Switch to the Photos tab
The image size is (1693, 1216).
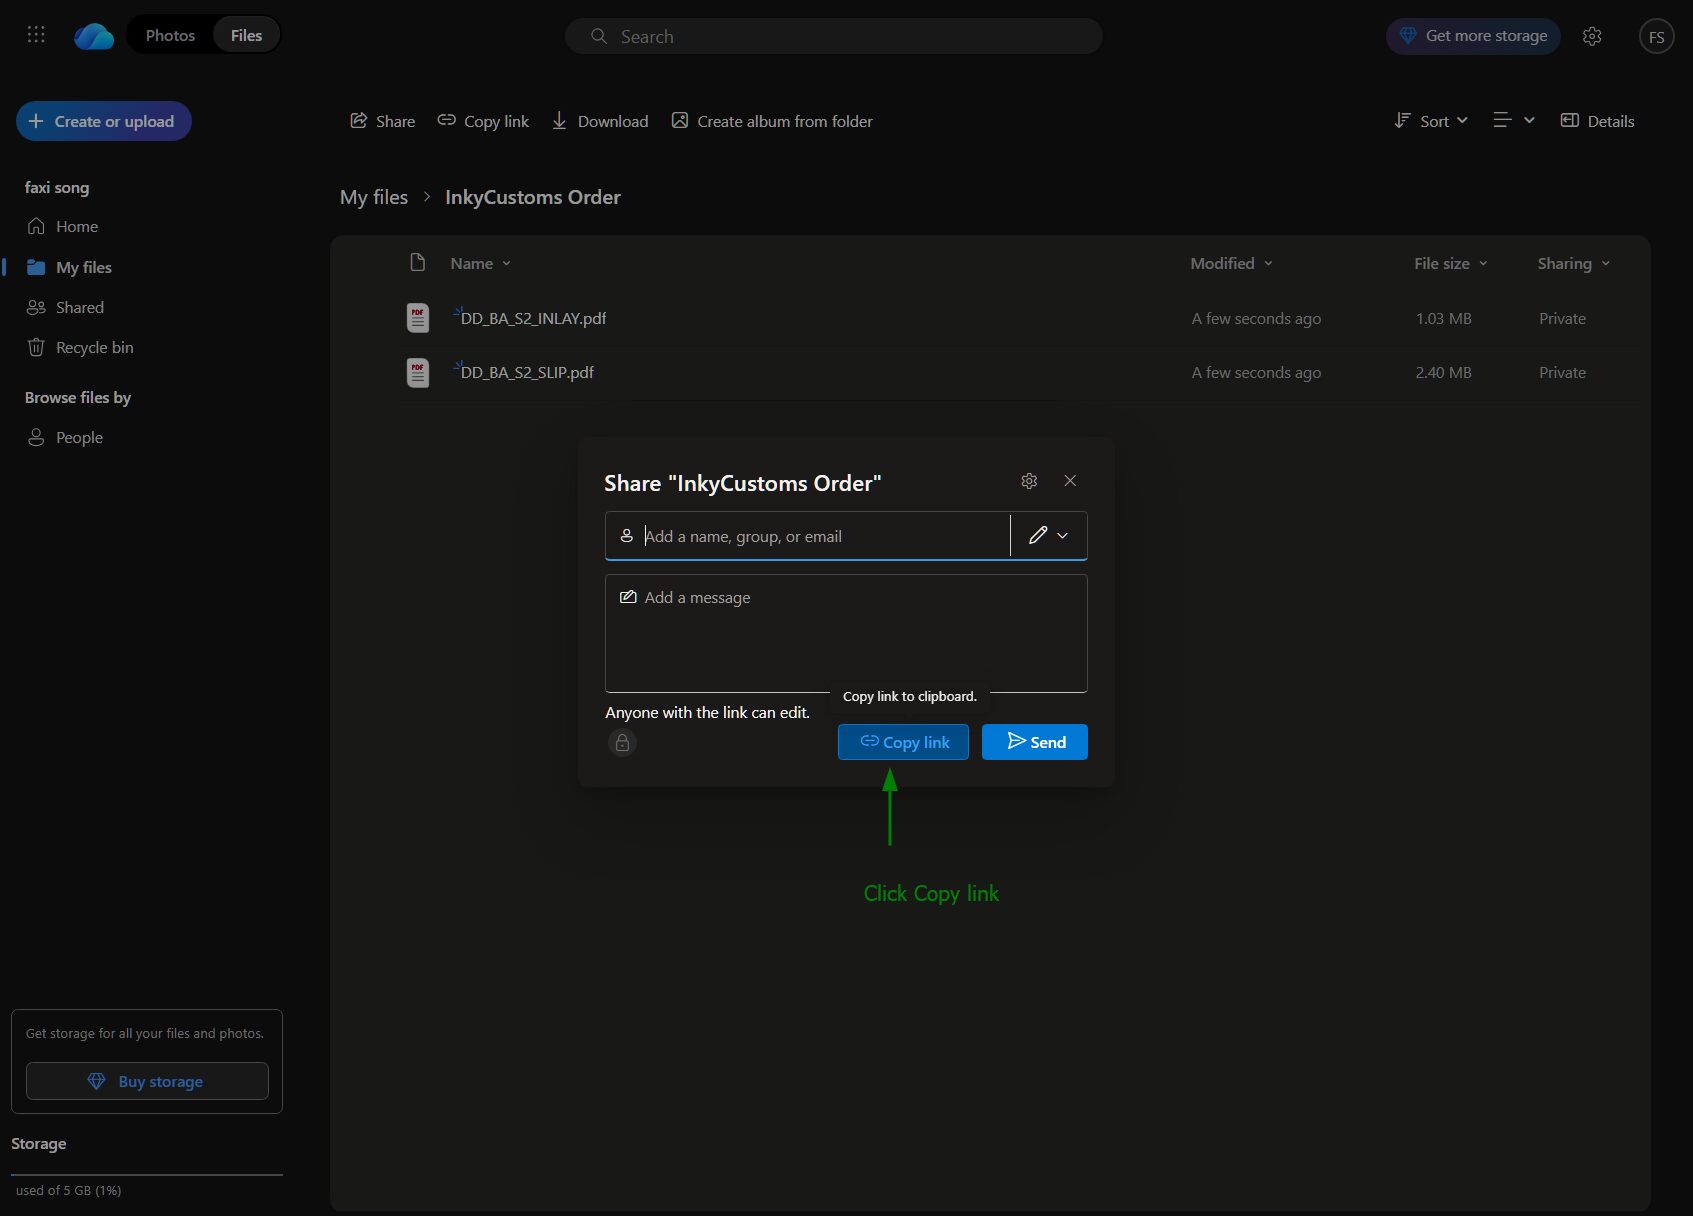(170, 35)
